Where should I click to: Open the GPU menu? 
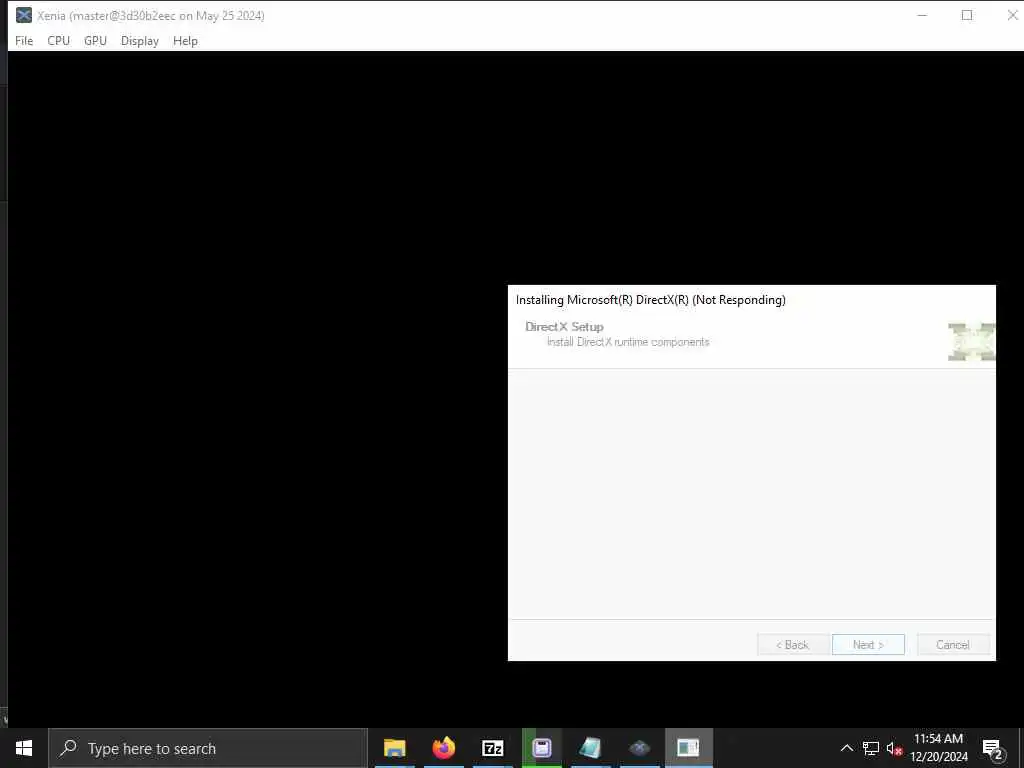coord(95,40)
